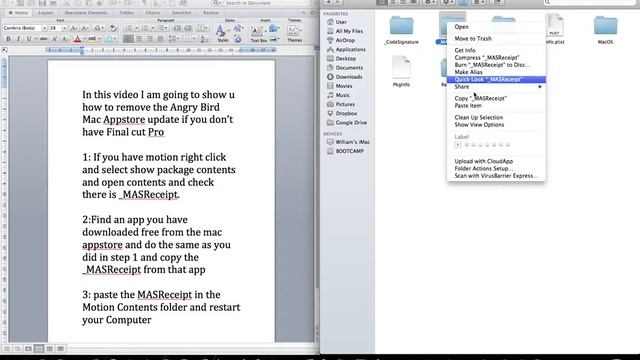
Task: Click the change case icon
Action: pos(98,28)
